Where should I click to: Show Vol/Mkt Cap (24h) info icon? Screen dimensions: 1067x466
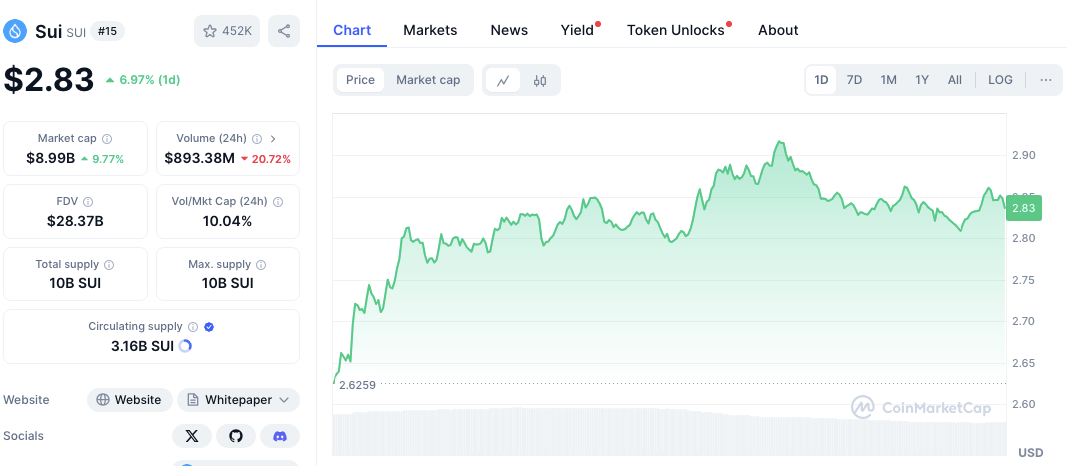click(x=278, y=202)
